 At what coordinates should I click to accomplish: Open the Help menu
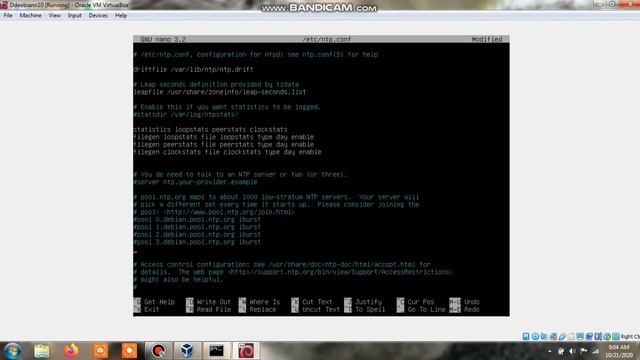121,16
